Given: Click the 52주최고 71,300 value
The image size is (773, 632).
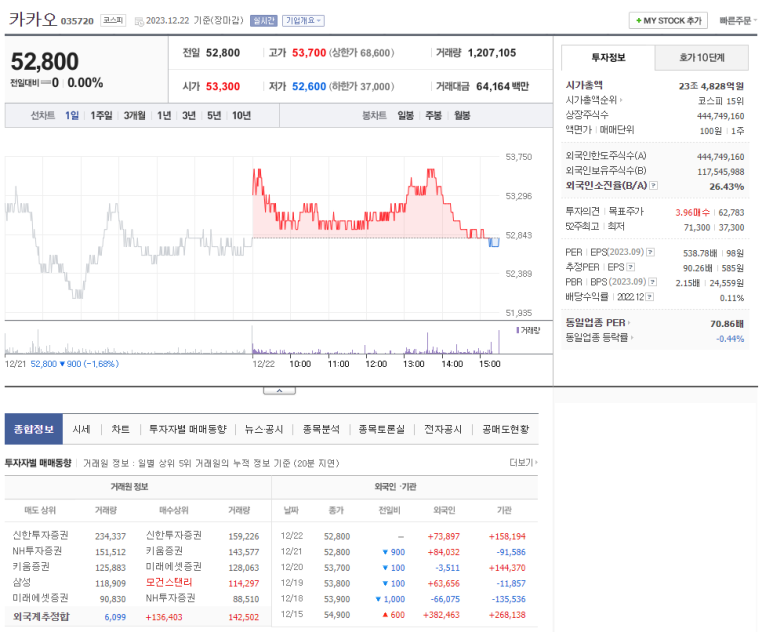Looking at the screenshot, I should coord(697,227).
